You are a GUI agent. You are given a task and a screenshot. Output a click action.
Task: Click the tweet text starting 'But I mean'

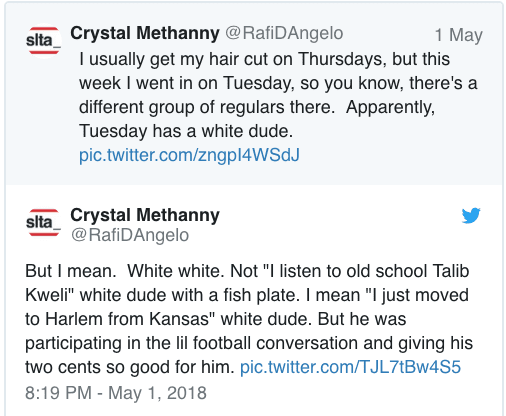249,319
